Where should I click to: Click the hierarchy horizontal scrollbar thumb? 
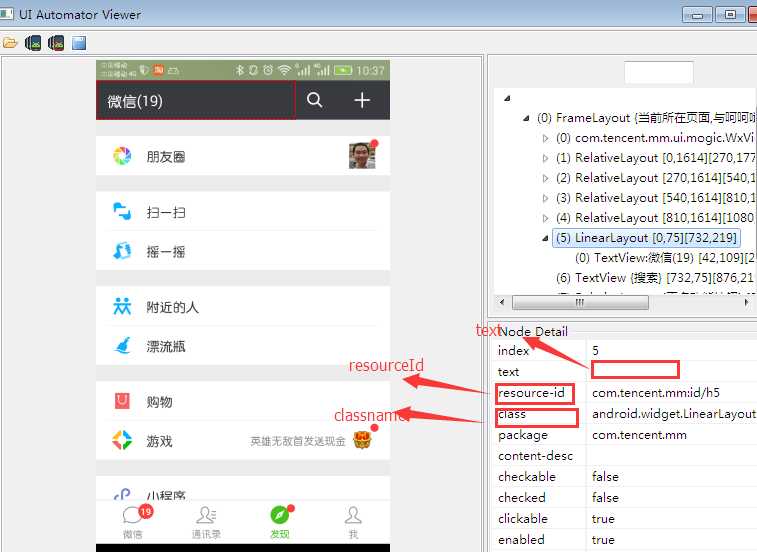point(580,302)
